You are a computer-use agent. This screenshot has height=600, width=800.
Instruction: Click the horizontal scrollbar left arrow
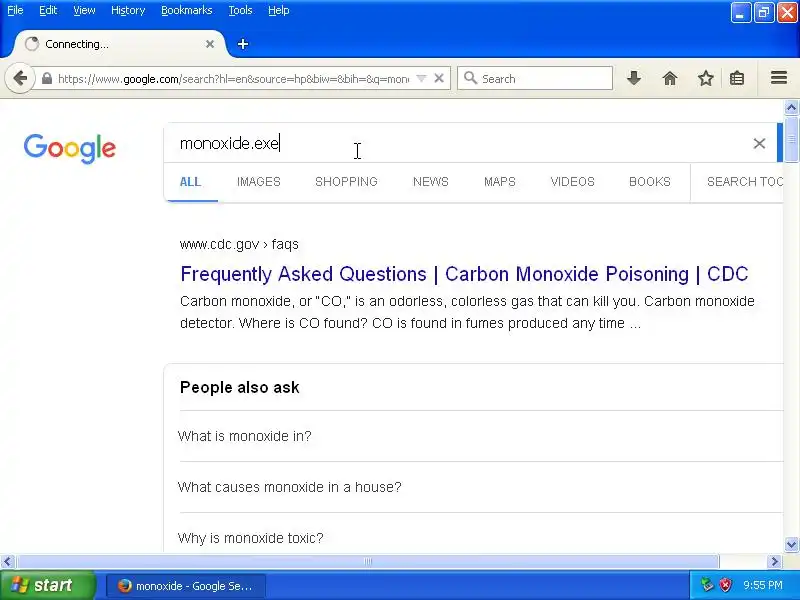tap(7, 562)
